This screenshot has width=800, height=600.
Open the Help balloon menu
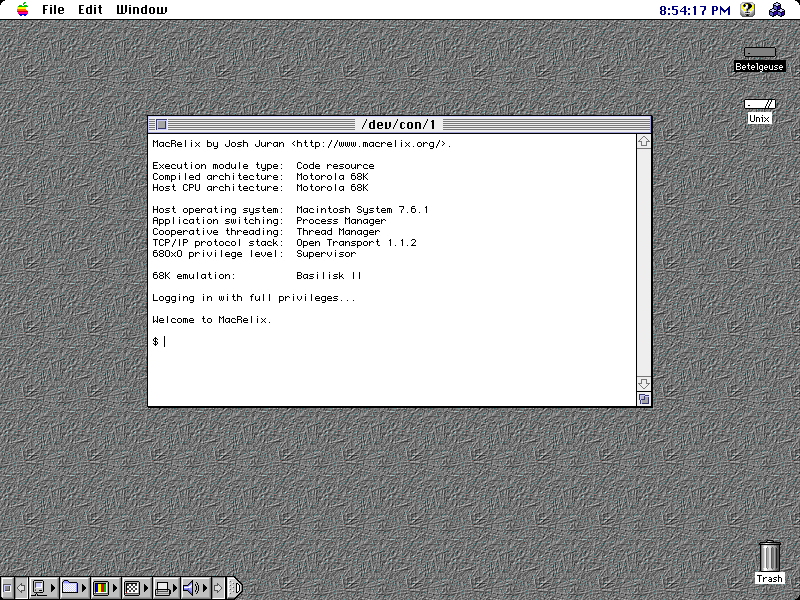click(x=747, y=10)
